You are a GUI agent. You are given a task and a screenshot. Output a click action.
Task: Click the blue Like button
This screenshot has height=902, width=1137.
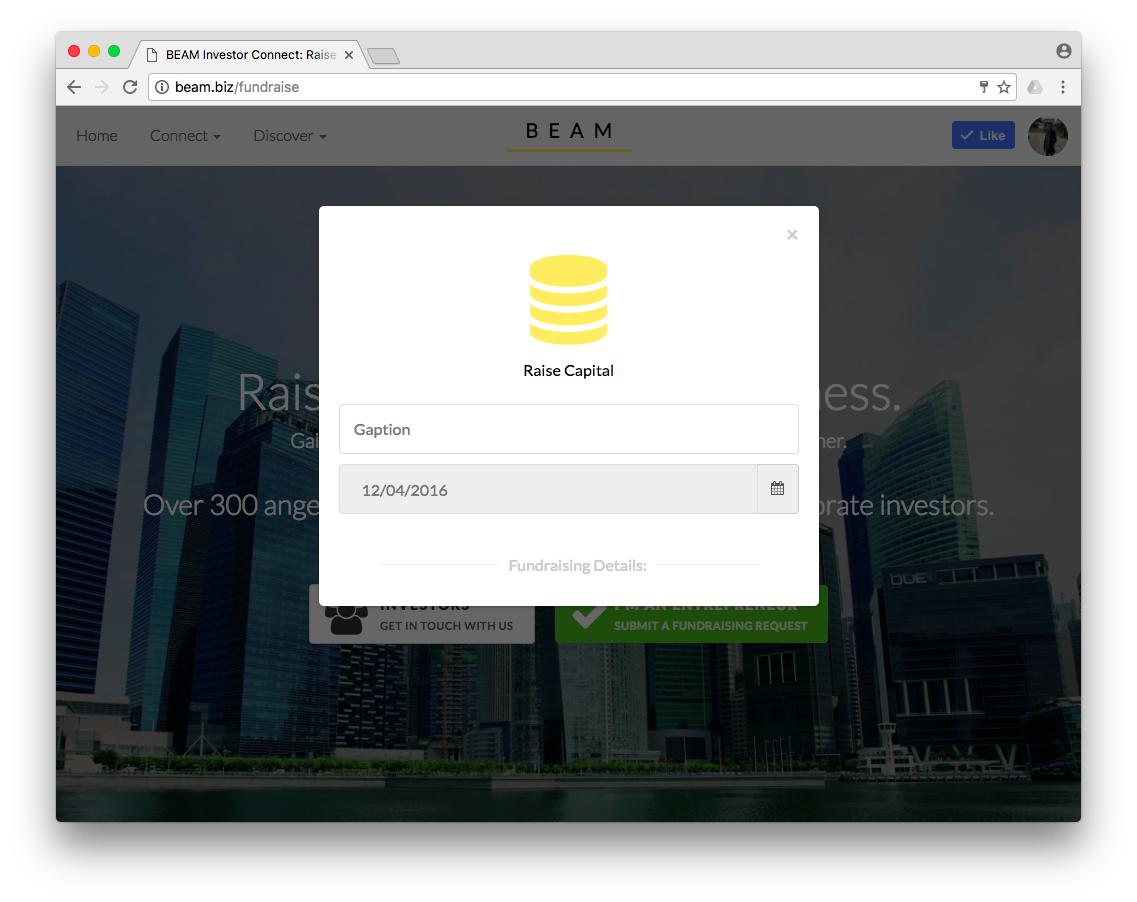click(983, 136)
